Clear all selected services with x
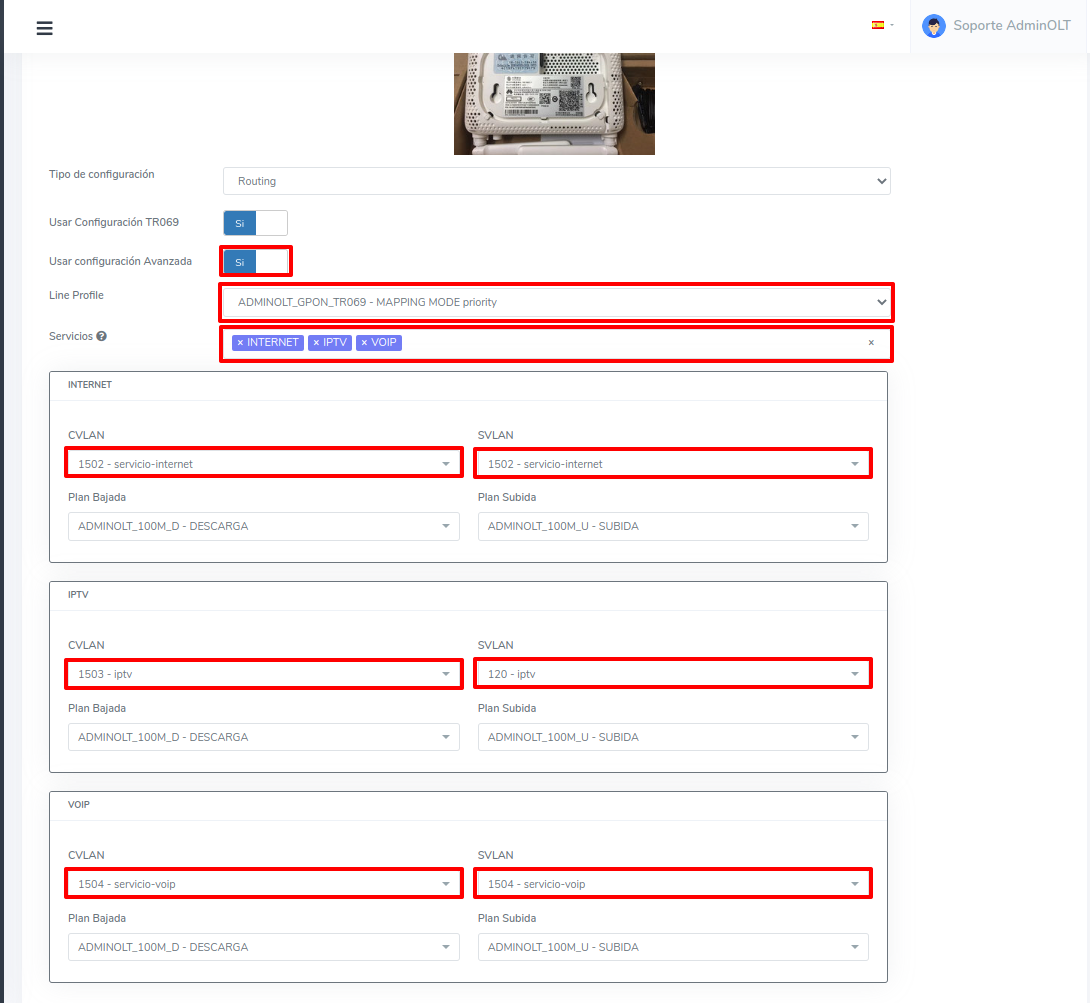Image resolution: width=1090 pixels, height=1003 pixels. (871, 343)
